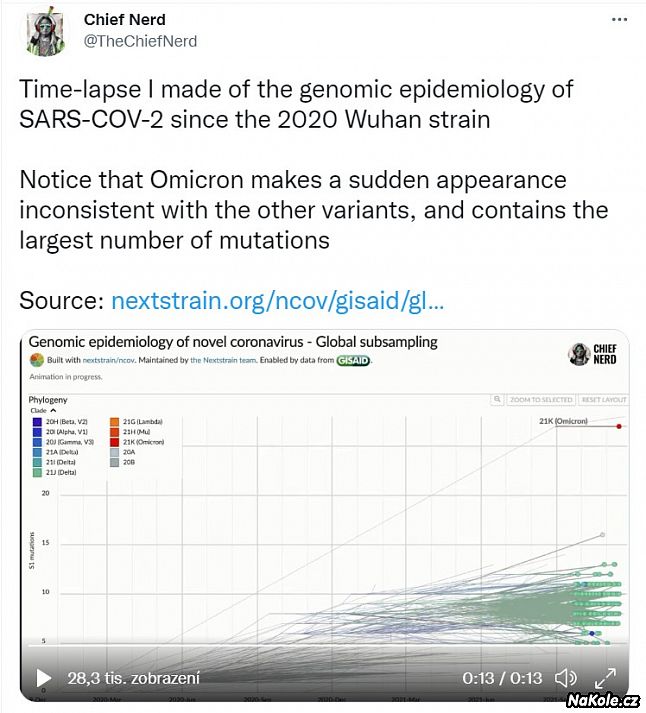The height and width of the screenshot is (713, 646).
Task: Click the Nextstrain logo icon beside 'Built with'
Action: click(x=36, y=360)
